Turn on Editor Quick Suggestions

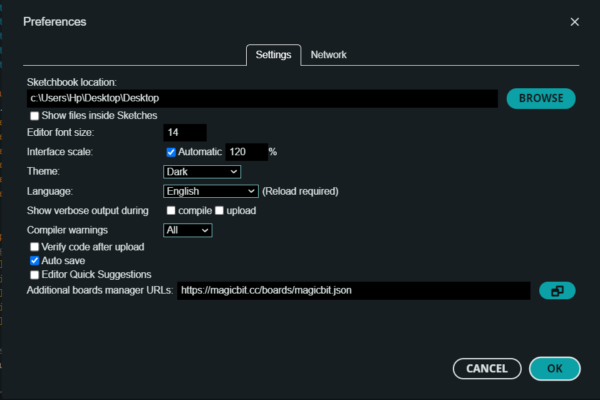pyautogui.click(x=35, y=274)
